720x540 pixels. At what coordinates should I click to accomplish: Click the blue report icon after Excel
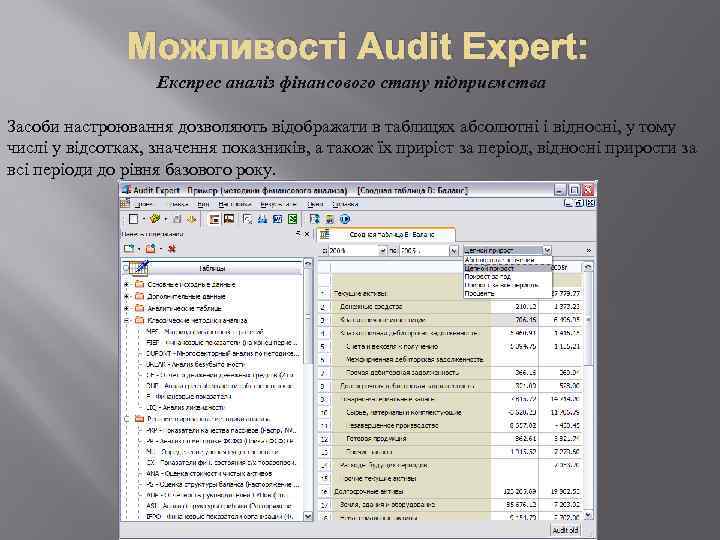[315, 219]
